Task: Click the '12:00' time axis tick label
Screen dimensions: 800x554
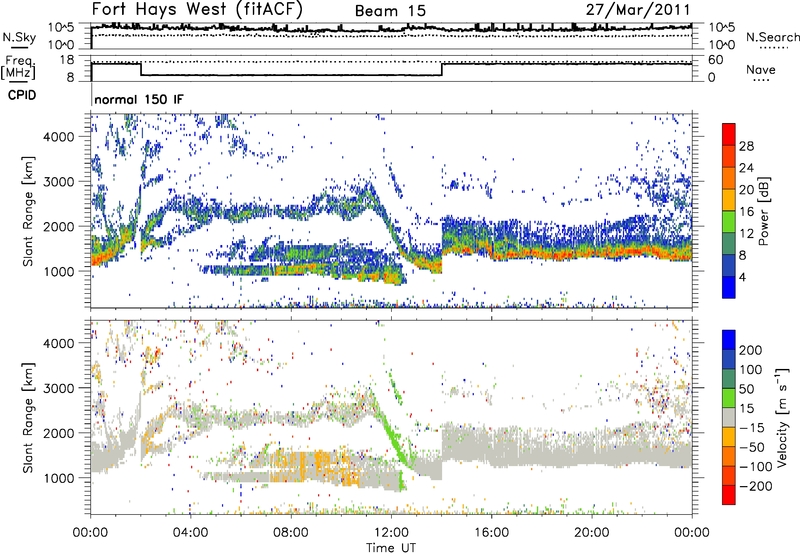Action: [391, 533]
